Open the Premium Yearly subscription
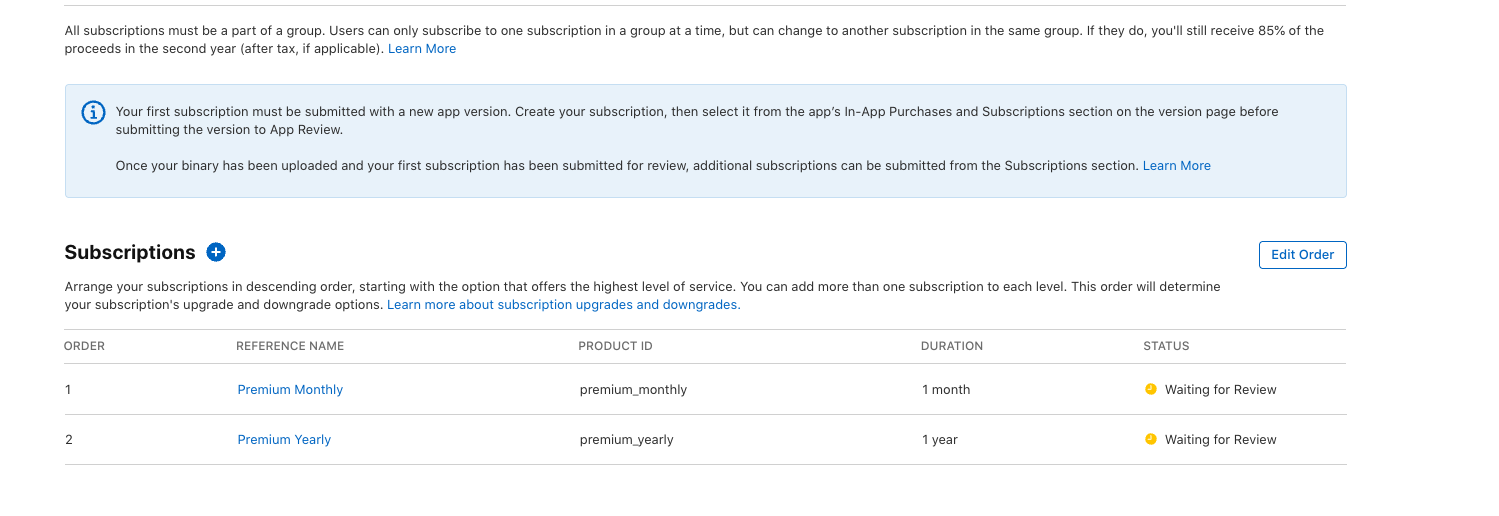1499x516 pixels. pyautogui.click(x=284, y=440)
